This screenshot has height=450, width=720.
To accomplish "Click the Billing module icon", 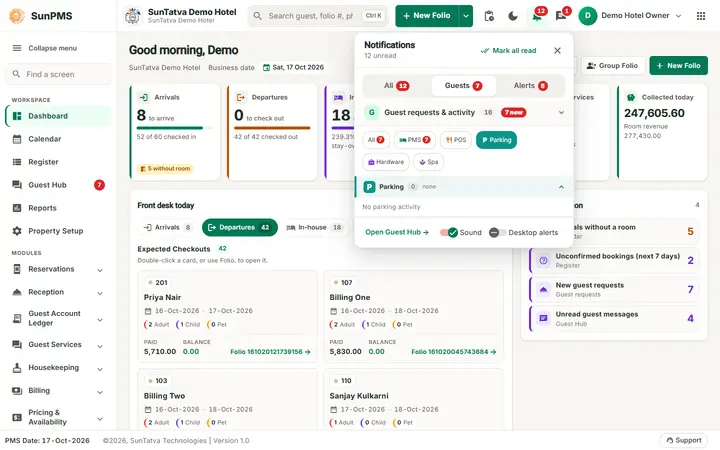I will pyautogui.click(x=17, y=390).
